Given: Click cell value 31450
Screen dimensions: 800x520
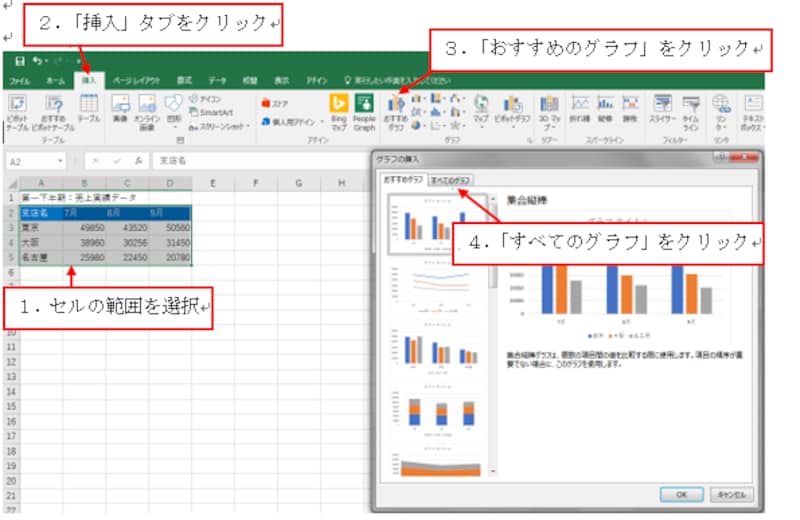Looking at the screenshot, I should [x=170, y=242].
